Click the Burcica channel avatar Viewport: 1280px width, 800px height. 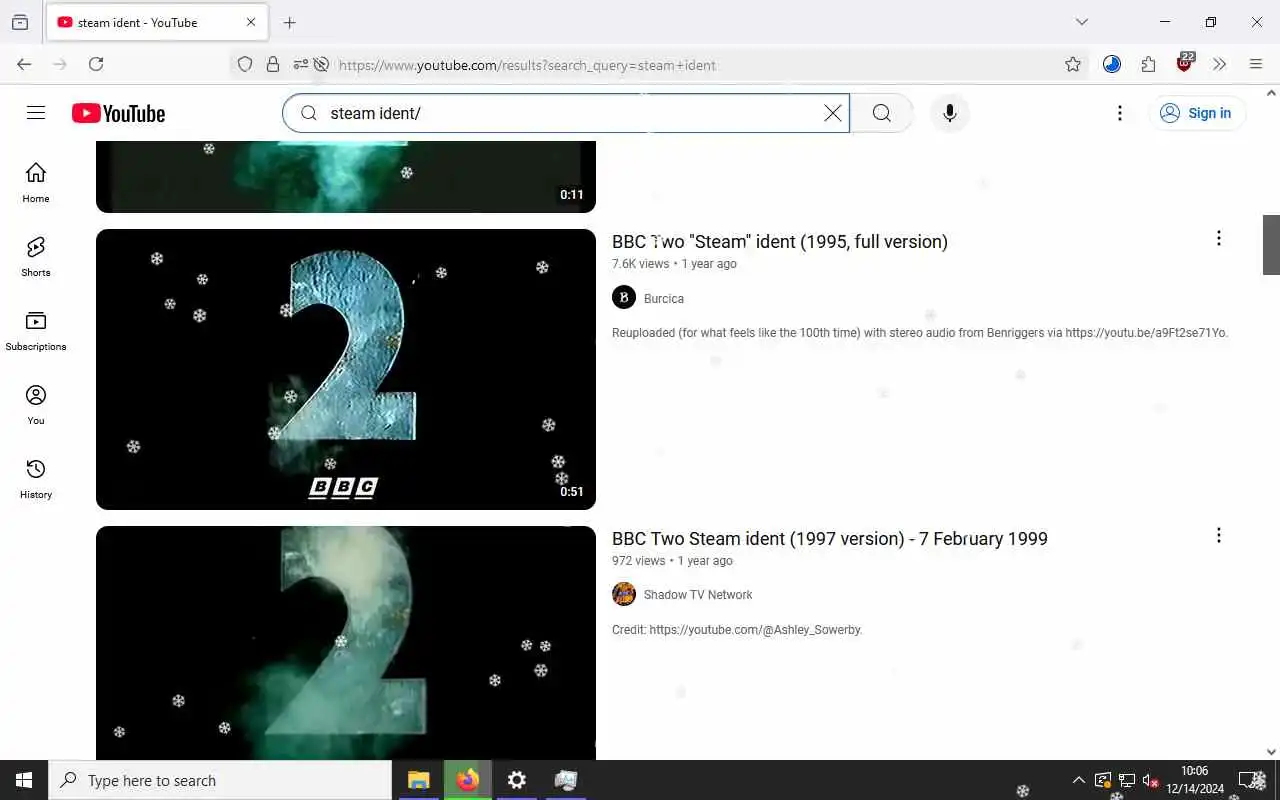tap(624, 297)
